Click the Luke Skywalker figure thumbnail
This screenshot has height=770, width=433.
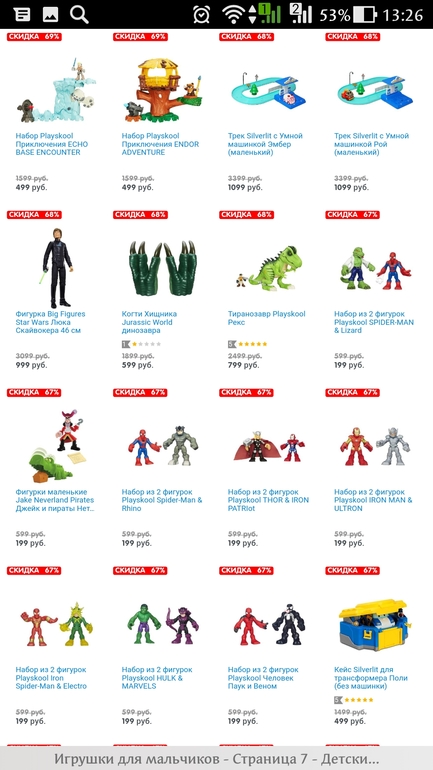[x=58, y=268]
